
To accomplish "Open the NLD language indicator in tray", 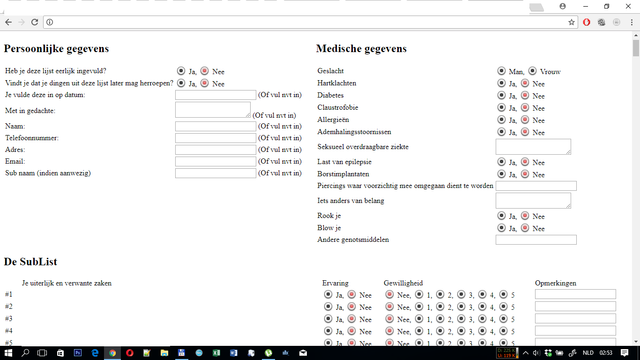I will [x=588, y=353].
